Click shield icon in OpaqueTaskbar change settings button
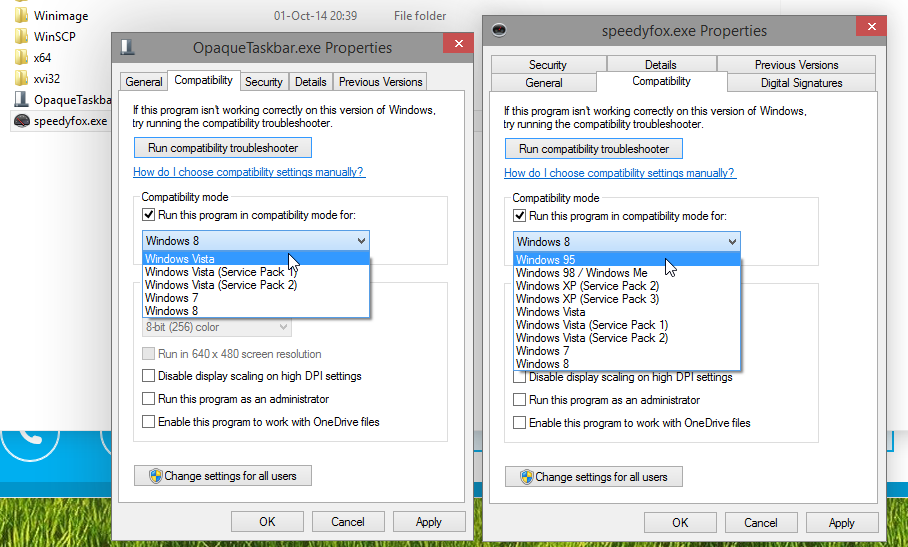 click(156, 476)
